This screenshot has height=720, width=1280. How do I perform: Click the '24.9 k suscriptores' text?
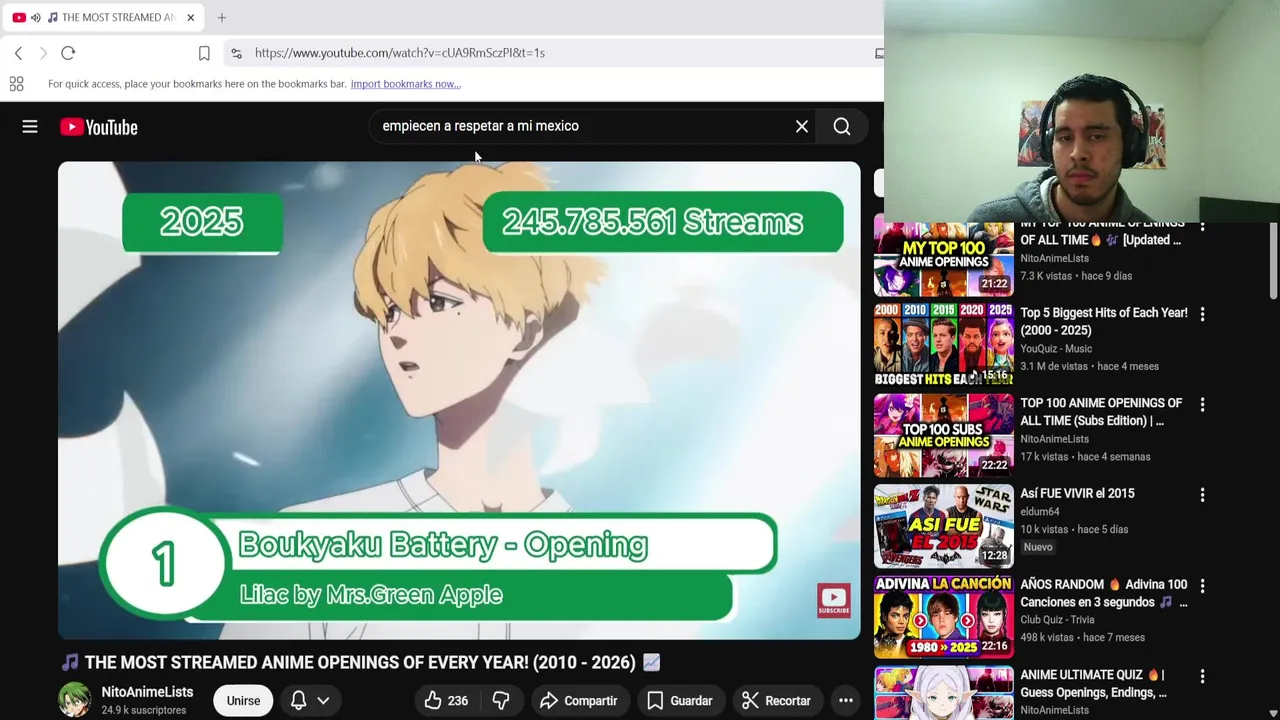(x=143, y=710)
